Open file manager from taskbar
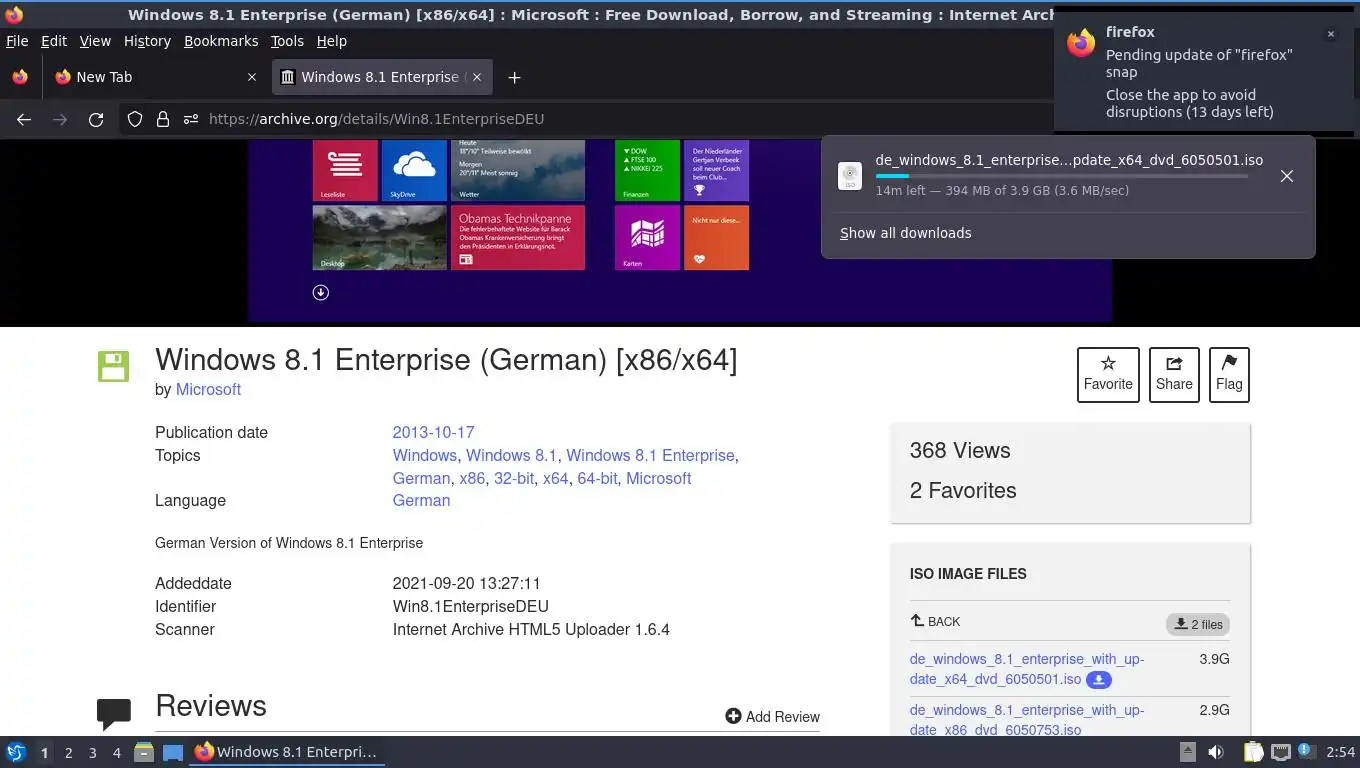The width and height of the screenshot is (1360, 768). pyautogui.click(x=144, y=752)
